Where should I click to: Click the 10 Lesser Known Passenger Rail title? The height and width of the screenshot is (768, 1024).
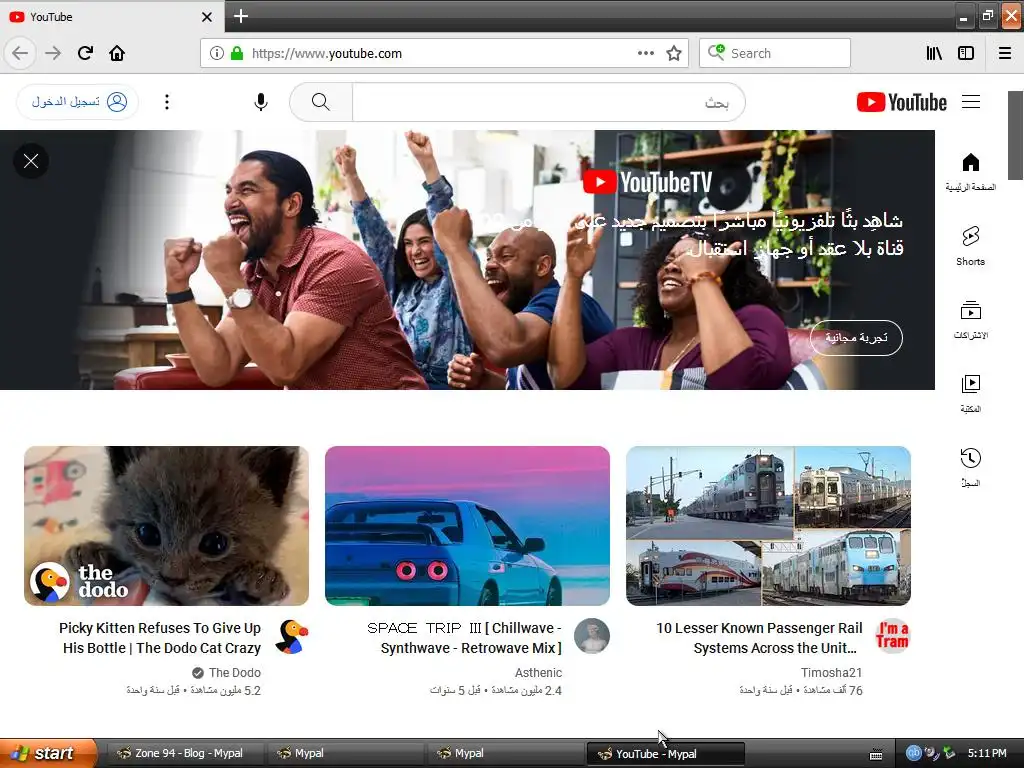(759, 638)
